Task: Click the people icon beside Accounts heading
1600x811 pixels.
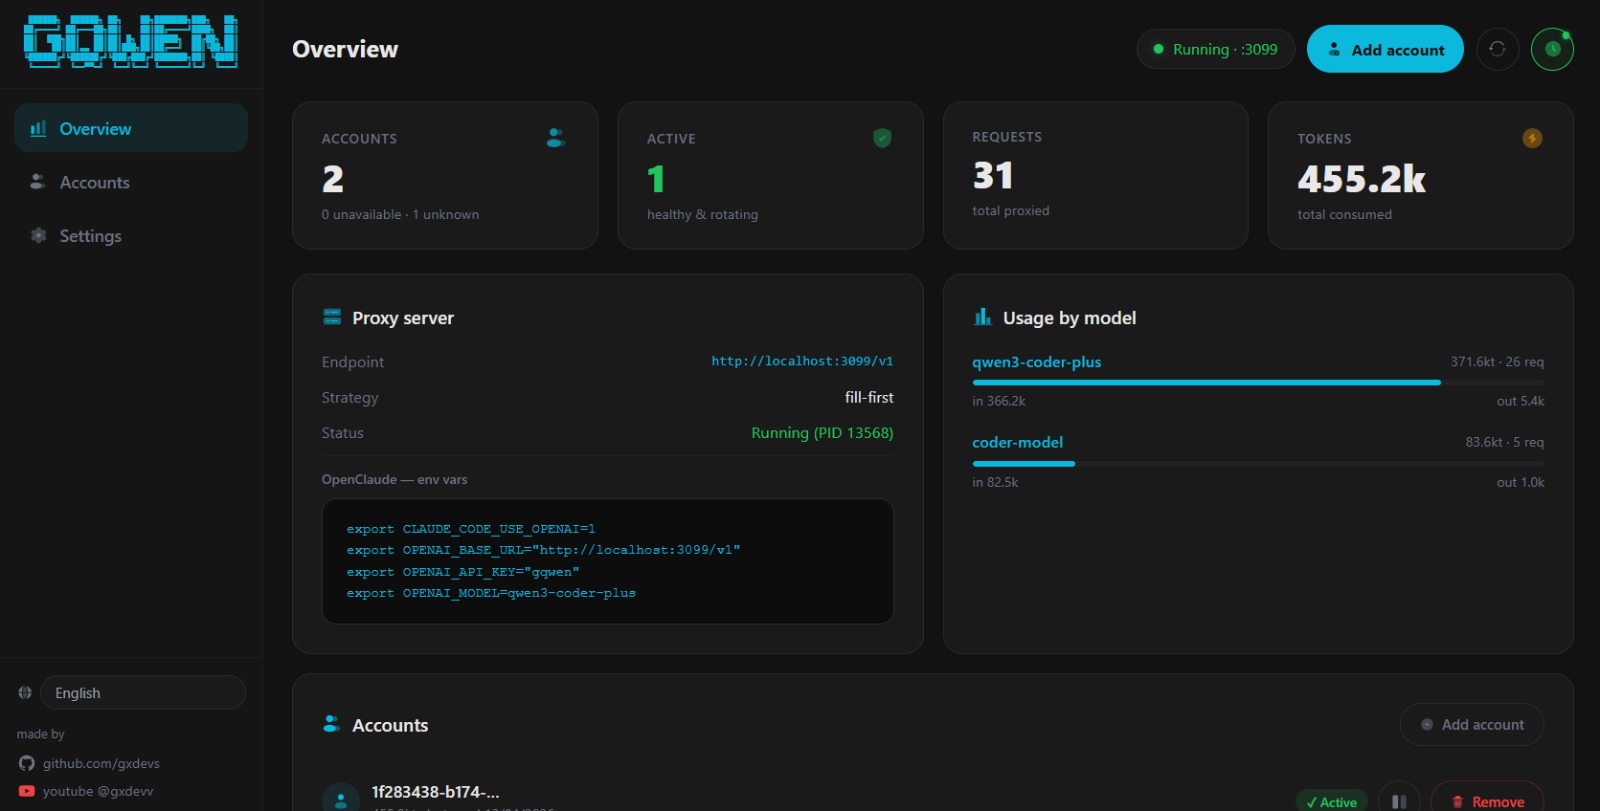Action: (332, 723)
